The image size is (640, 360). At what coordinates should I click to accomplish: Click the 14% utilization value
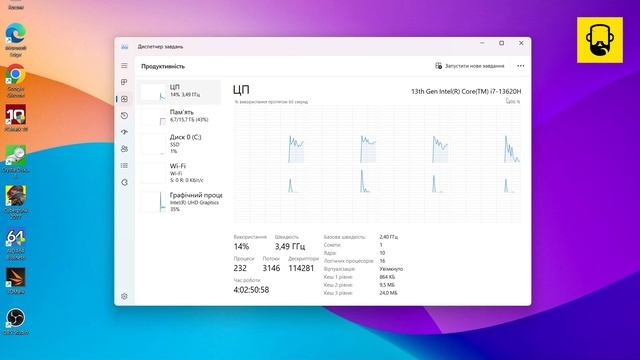[x=241, y=247]
